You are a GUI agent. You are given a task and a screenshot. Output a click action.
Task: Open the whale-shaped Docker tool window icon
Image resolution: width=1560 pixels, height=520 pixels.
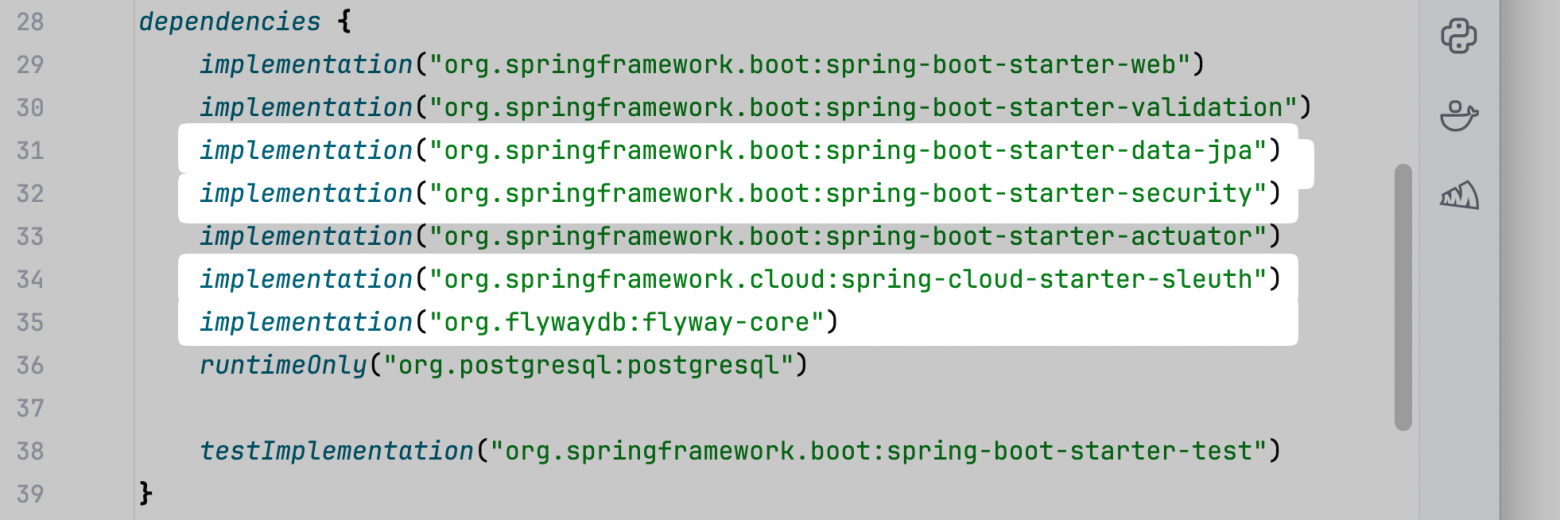point(1459,116)
